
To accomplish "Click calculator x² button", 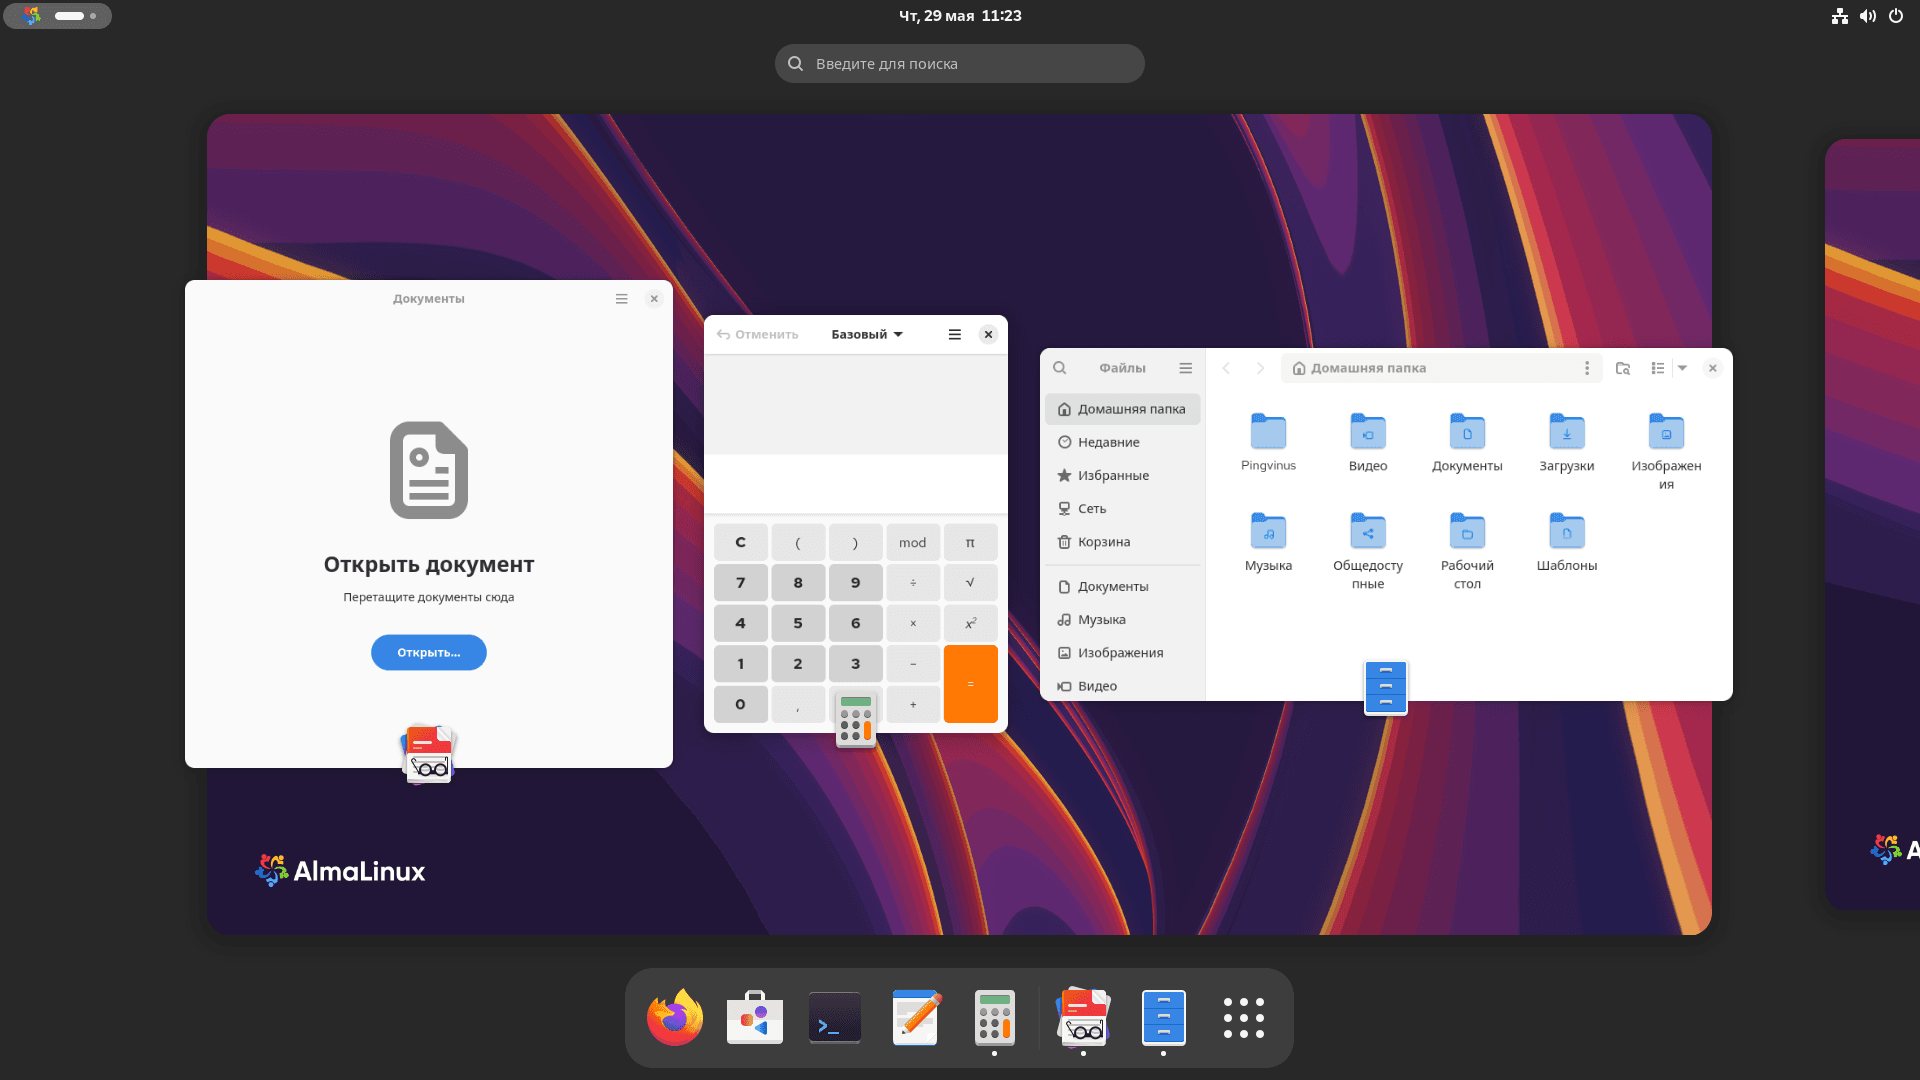I will click(x=970, y=623).
